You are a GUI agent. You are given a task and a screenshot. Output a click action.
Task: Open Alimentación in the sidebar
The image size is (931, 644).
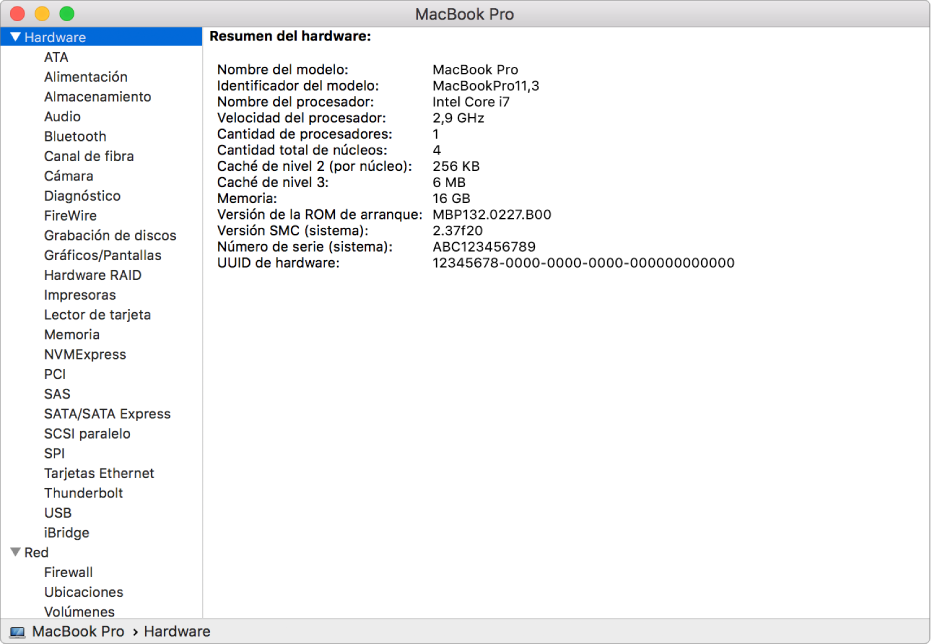coord(86,77)
